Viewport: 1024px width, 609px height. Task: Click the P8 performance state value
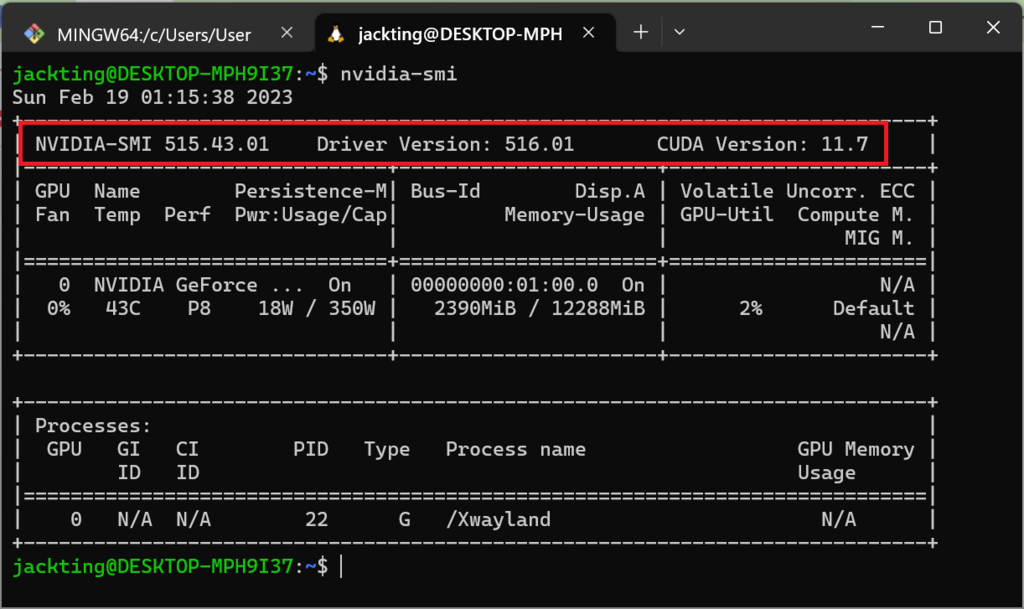(x=199, y=308)
